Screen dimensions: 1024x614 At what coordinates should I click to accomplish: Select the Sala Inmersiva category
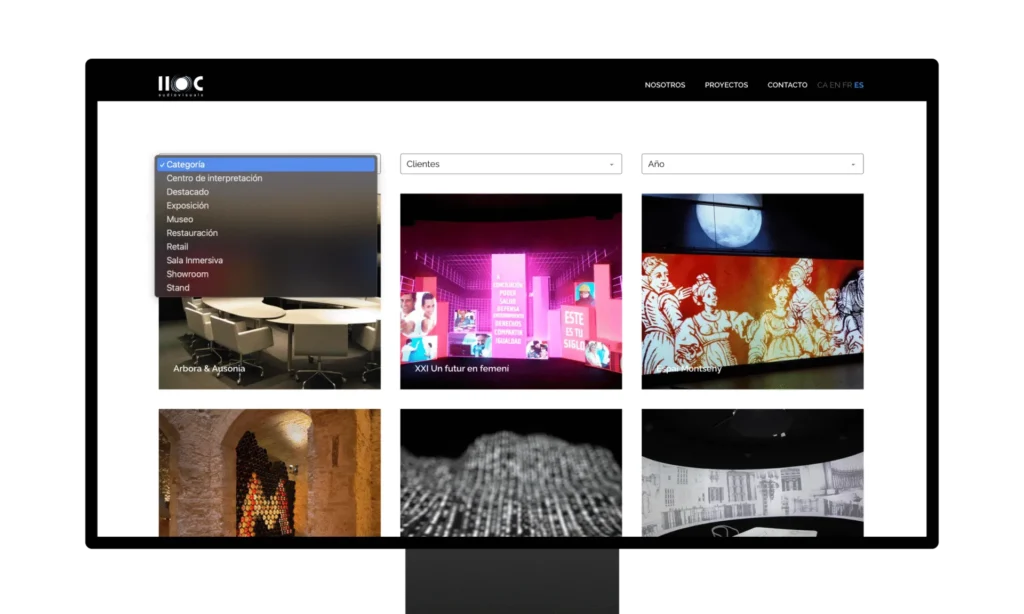(266, 261)
